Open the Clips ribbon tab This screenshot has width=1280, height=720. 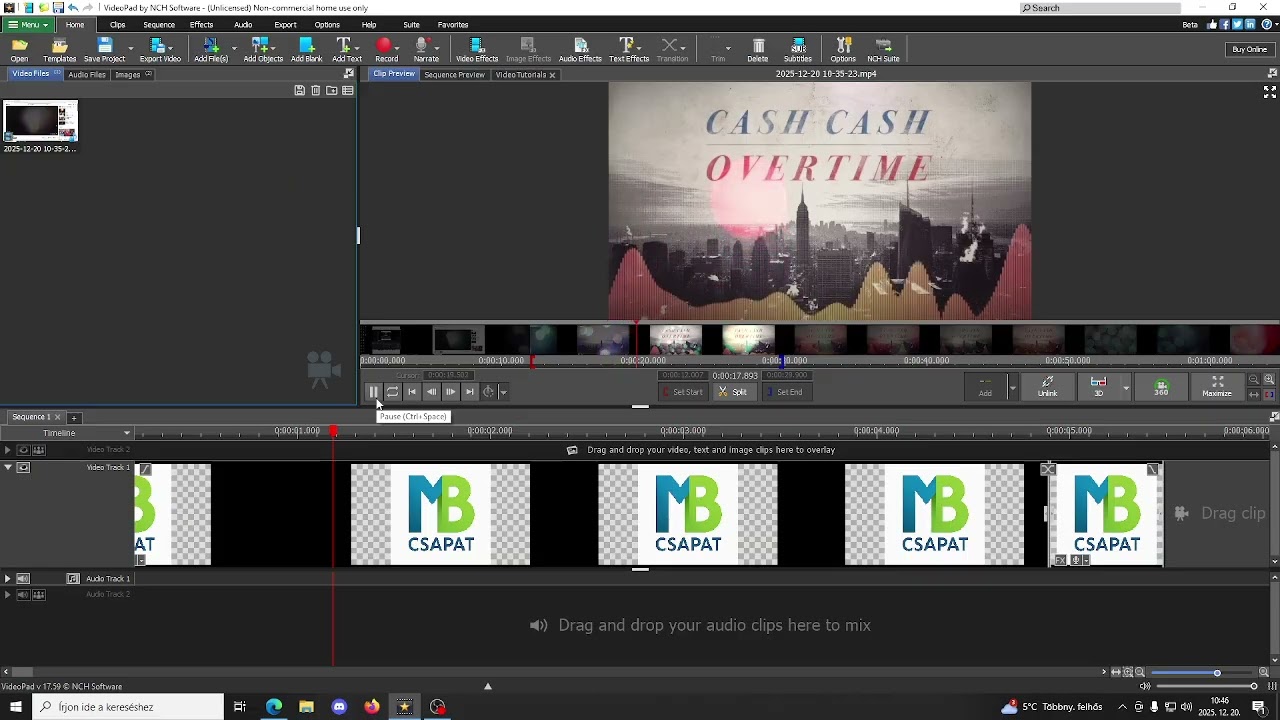point(118,24)
